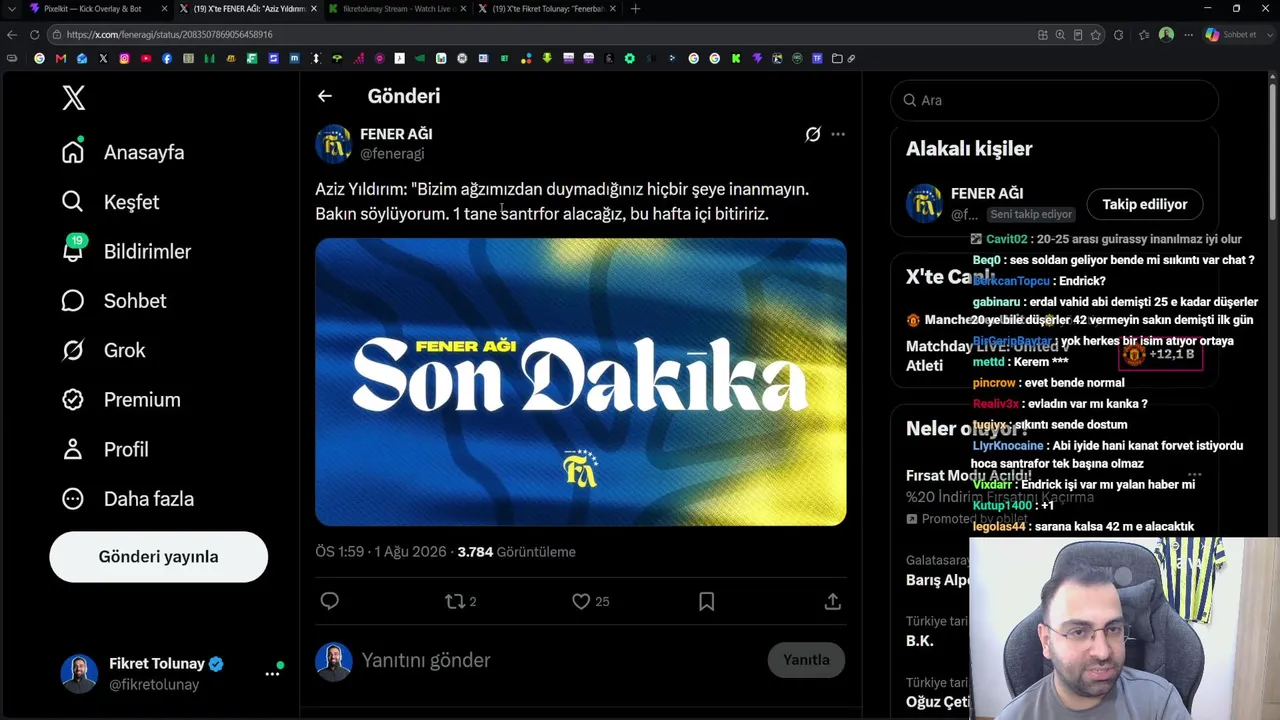Select the X'te FENER AĞI browser tab

tap(246, 9)
